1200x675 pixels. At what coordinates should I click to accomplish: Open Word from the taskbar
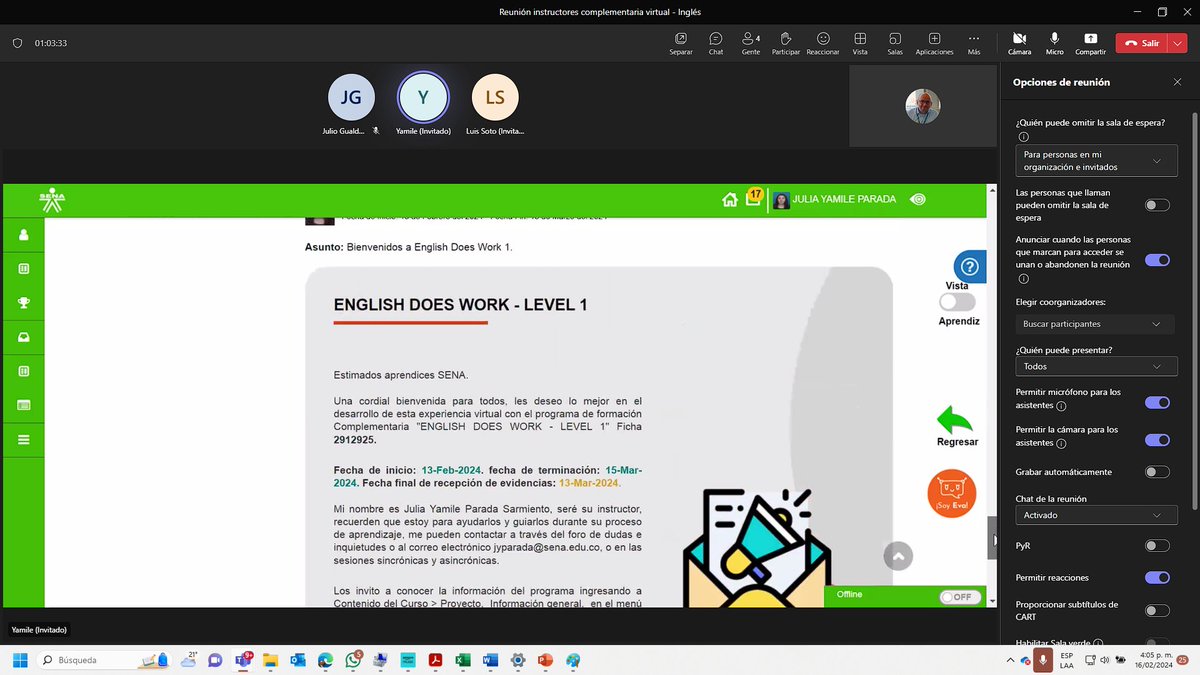pos(490,660)
